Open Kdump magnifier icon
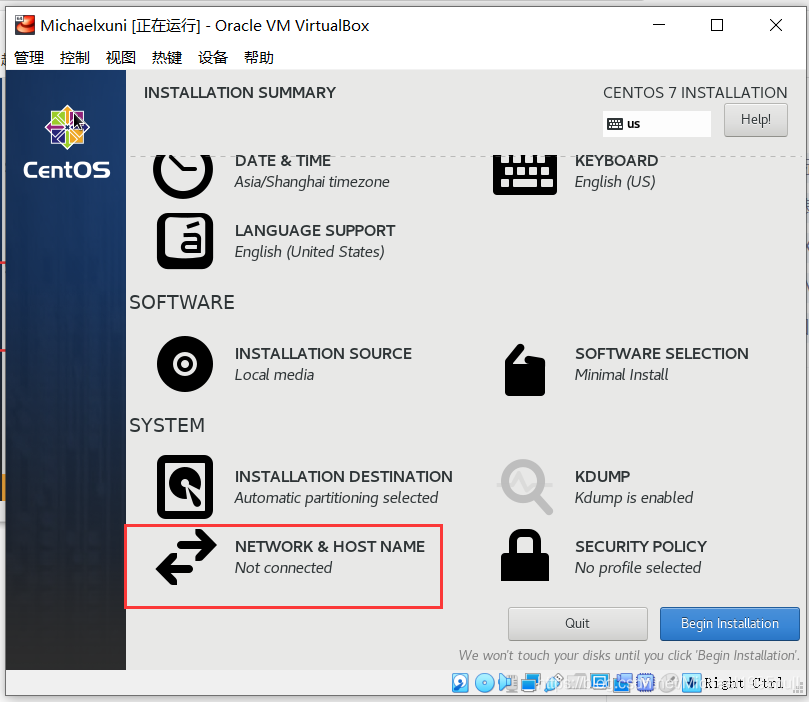 click(x=525, y=487)
